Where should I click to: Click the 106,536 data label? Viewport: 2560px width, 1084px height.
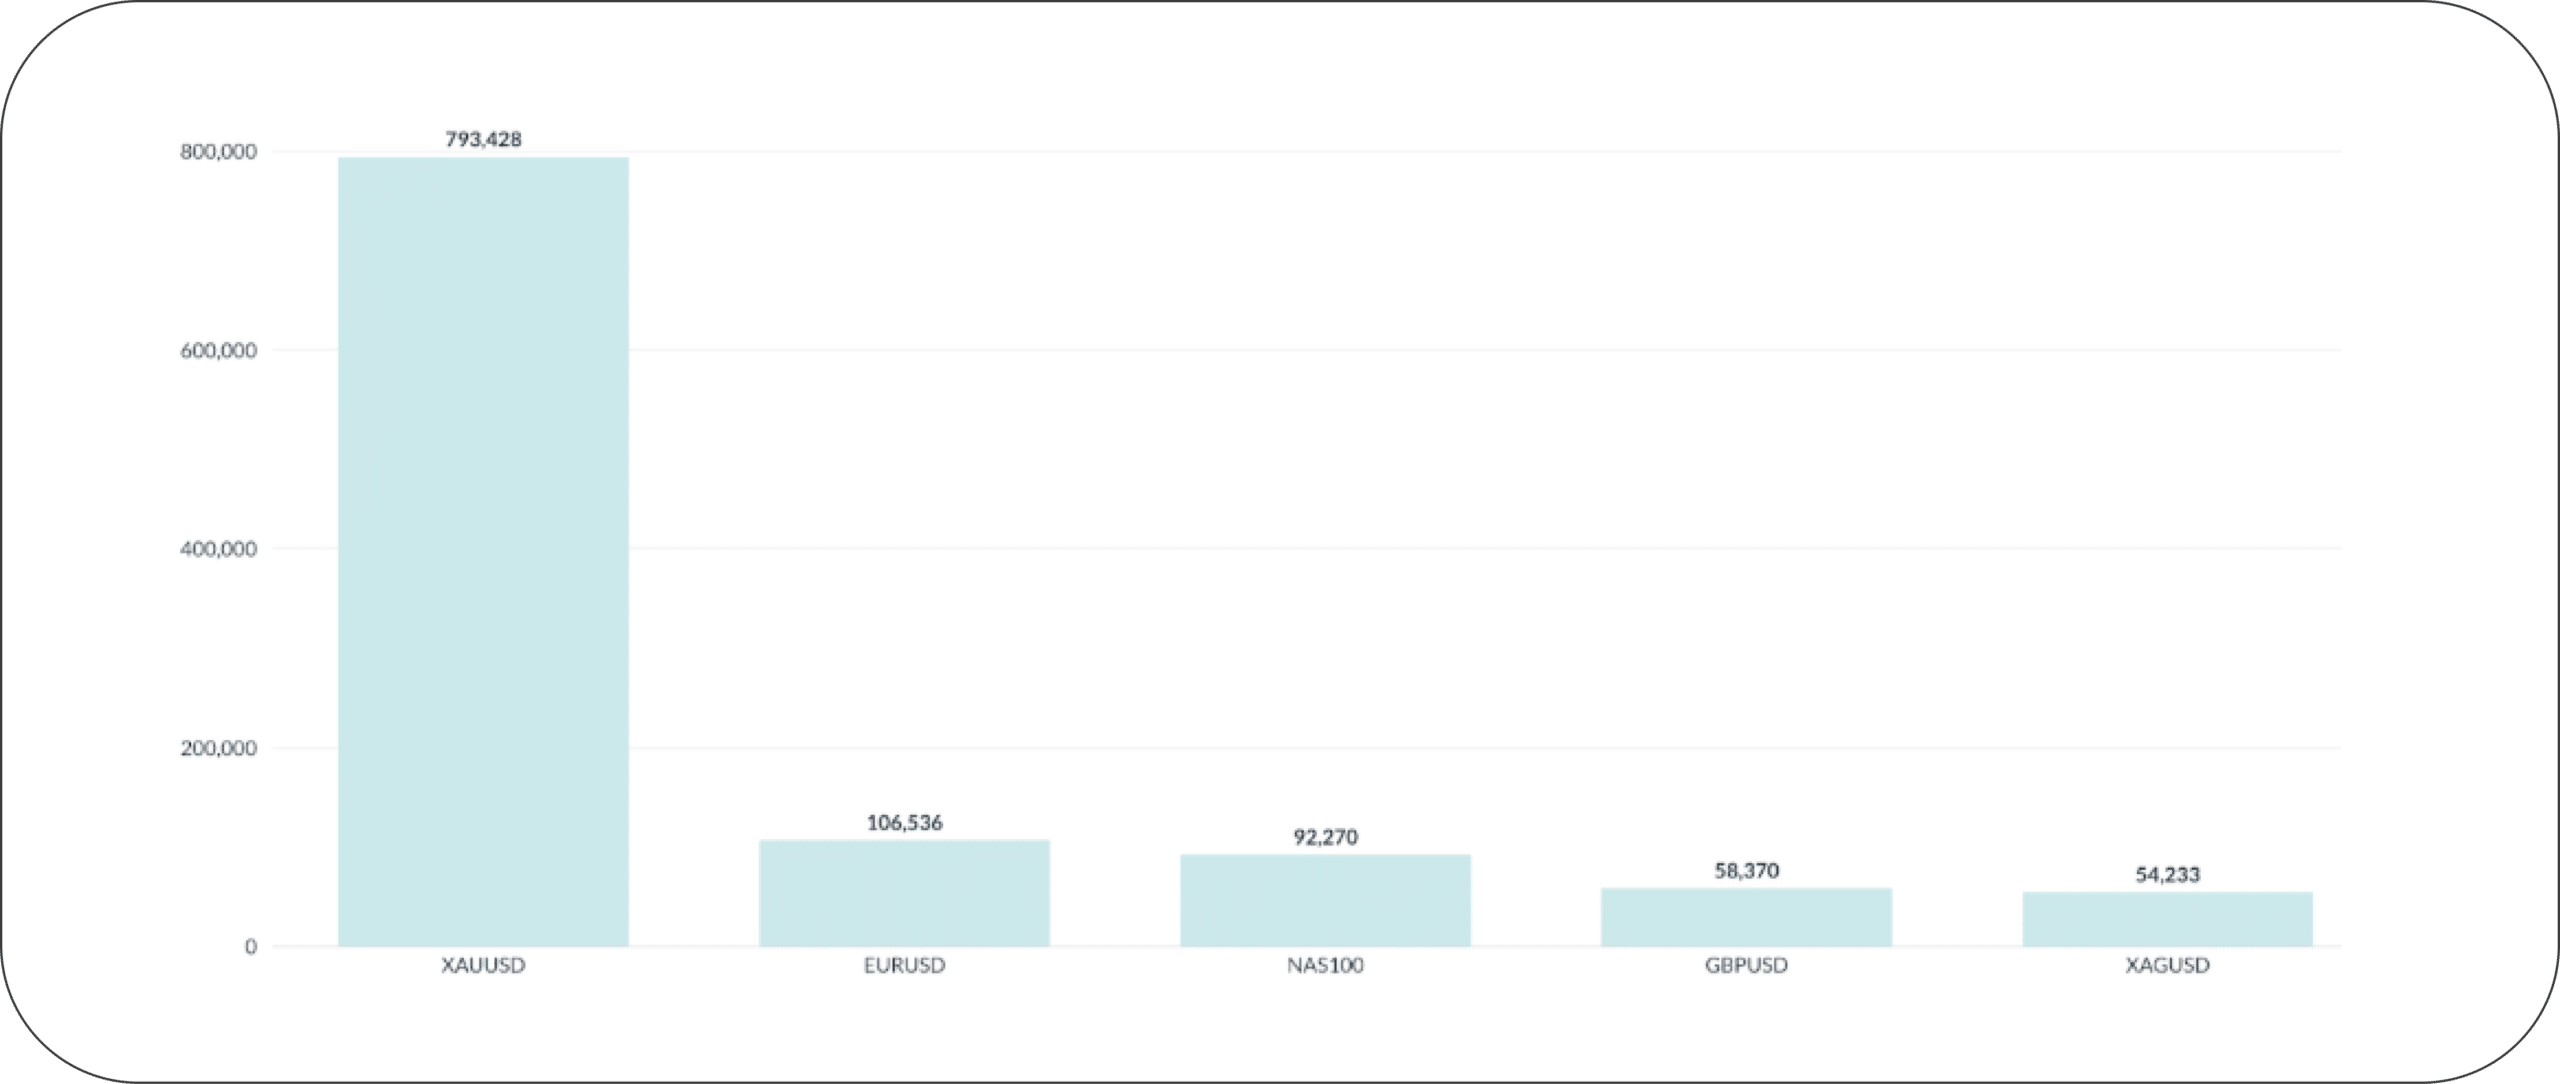904,823
